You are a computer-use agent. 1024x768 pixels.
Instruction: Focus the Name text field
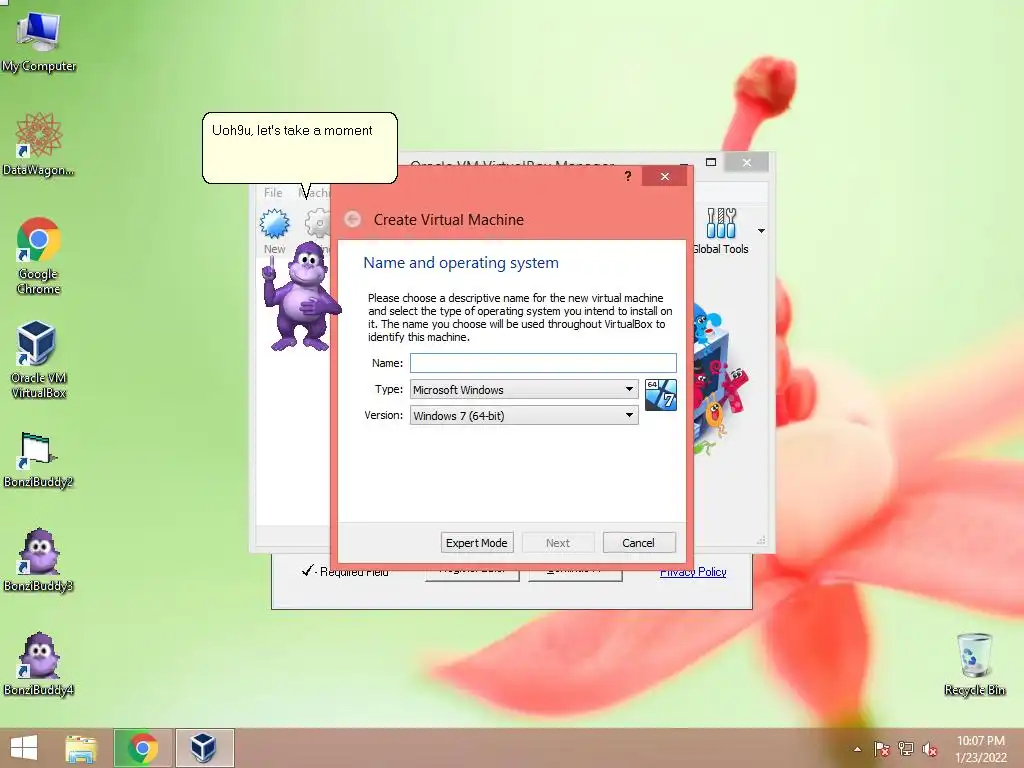(543, 363)
